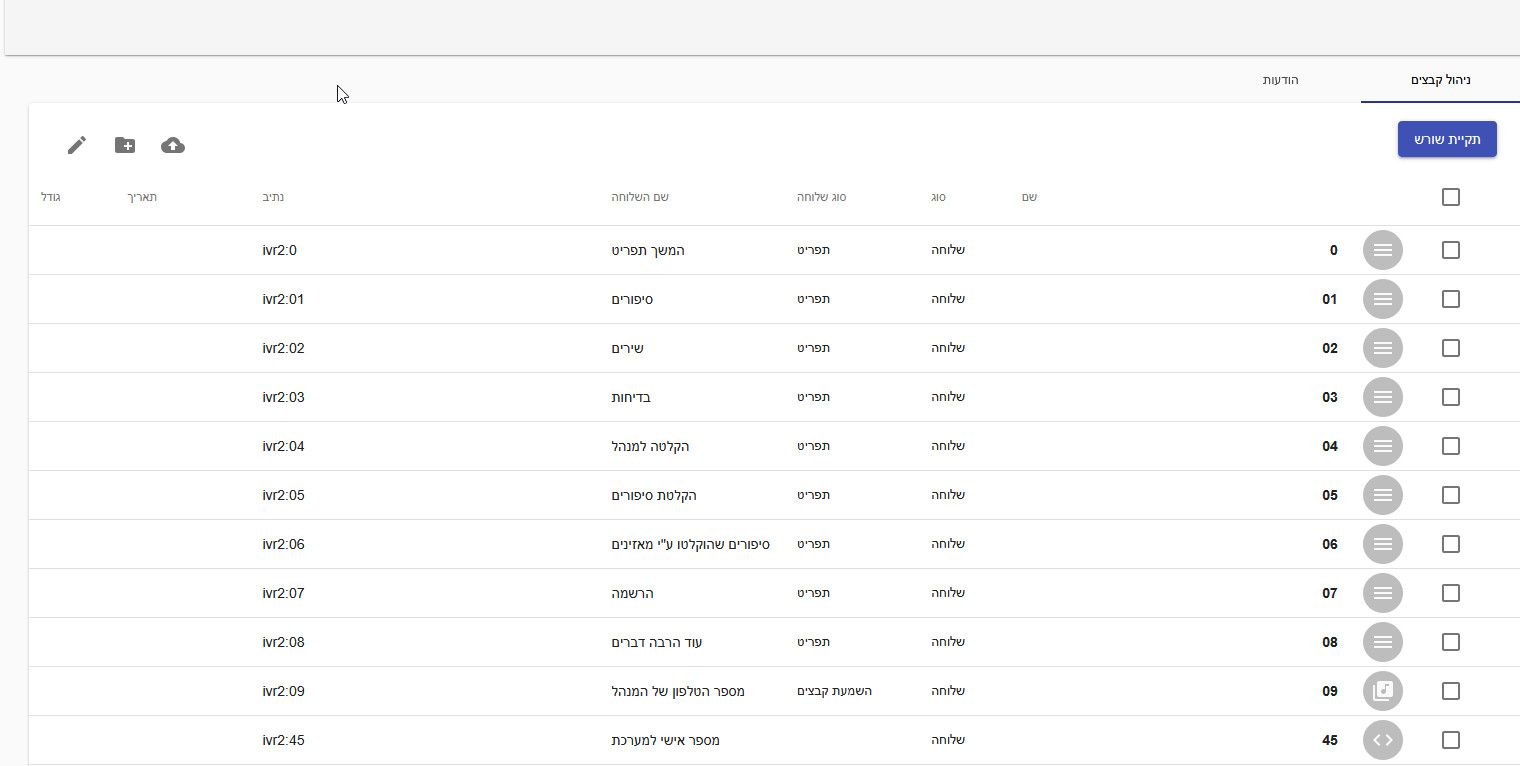Screen dimensions: 1520x766
Task: Switch to the הודעות tab
Action: [1280, 80]
